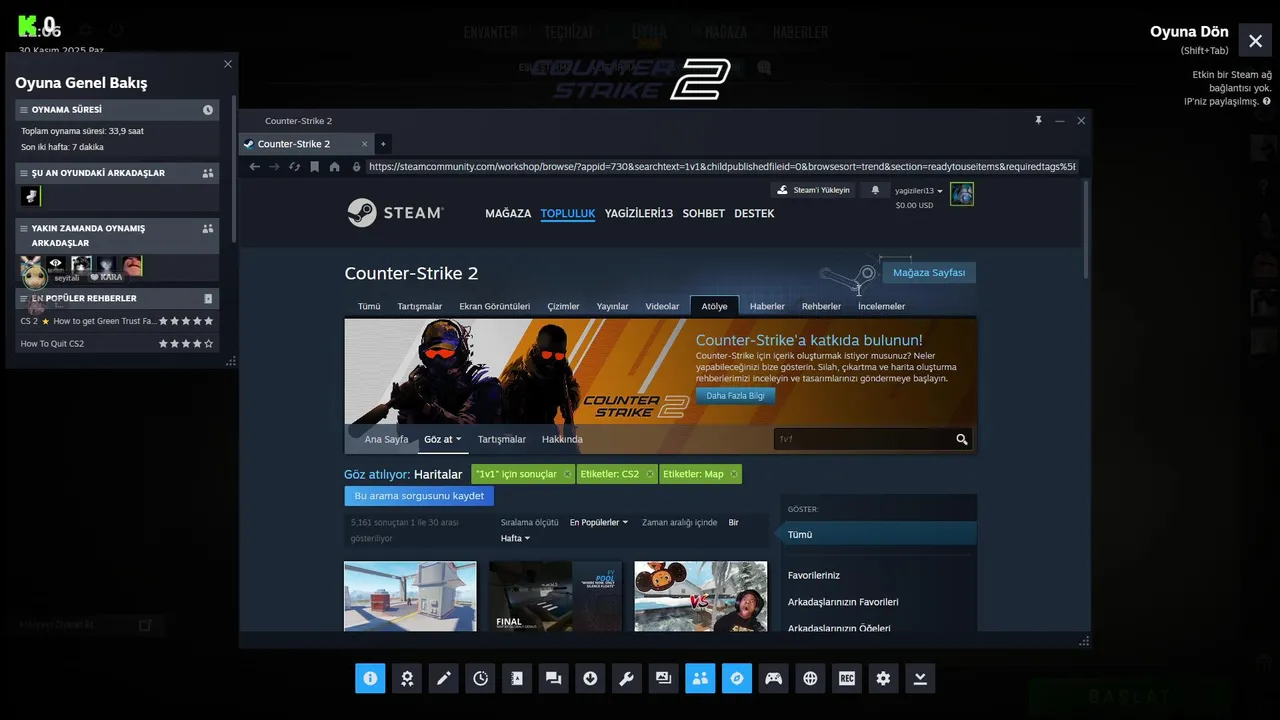Image resolution: width=1280 pixels, height=720 pixels.
Task: Switch to Çizimler tab
Action: [x=563, y=306]
